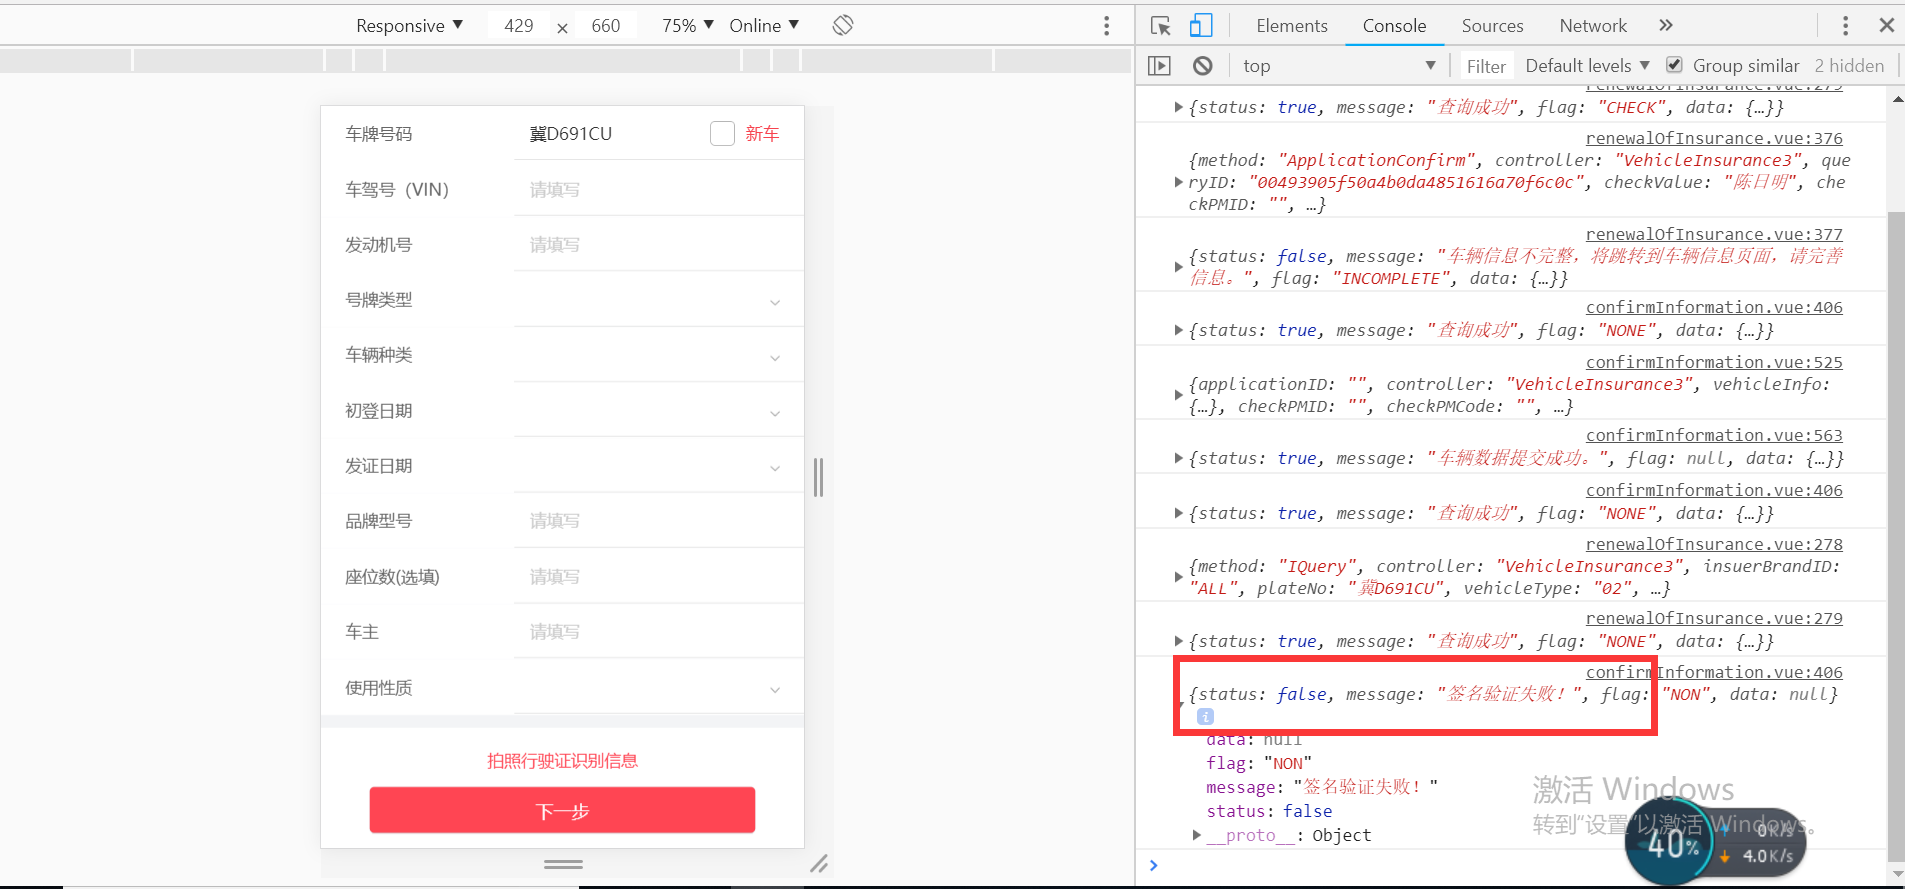Viewport: 1905px width, 889px height.
Task: Open the 75% zoom dropdown
Action: [x=687, y=26]
